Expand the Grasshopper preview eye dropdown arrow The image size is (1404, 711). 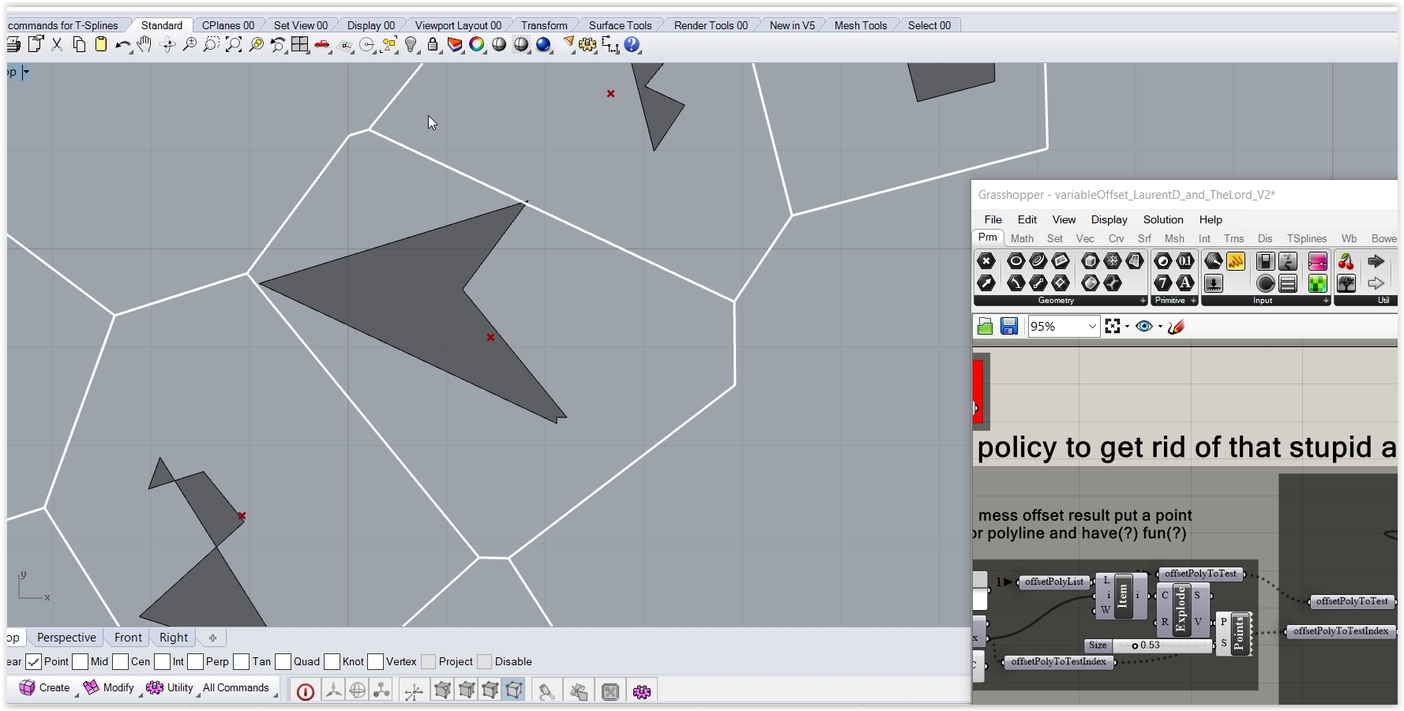(1160, 327)
